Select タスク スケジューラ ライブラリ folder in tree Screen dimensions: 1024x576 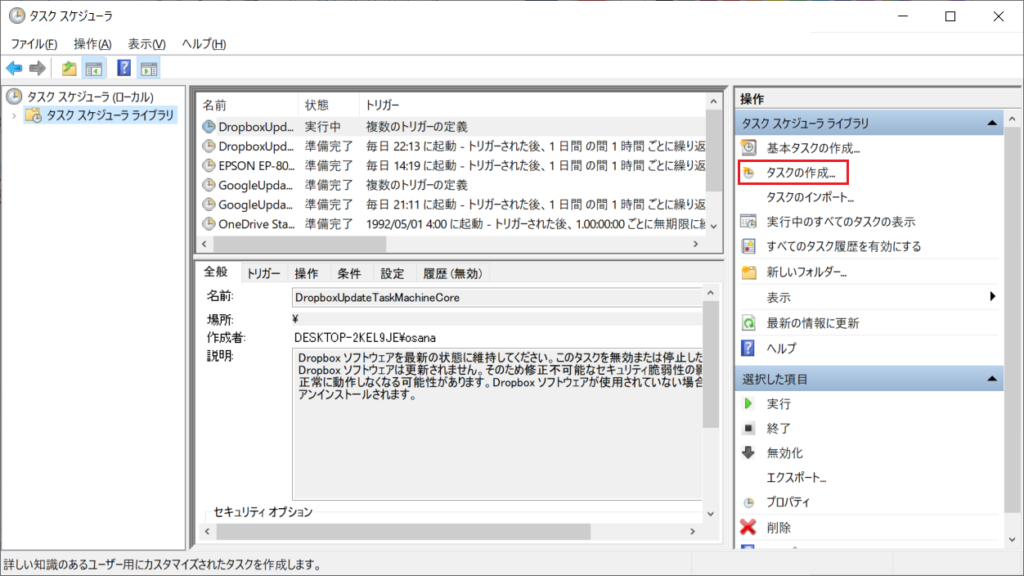tap(110, 116)
